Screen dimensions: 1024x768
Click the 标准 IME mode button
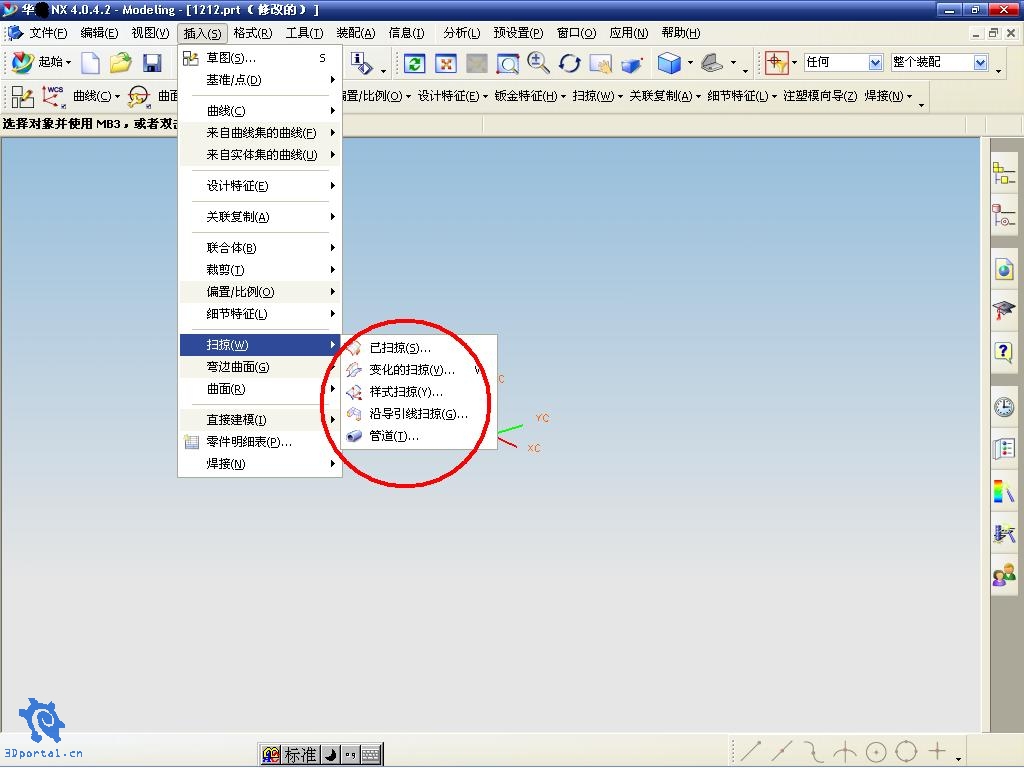point(300,755)
